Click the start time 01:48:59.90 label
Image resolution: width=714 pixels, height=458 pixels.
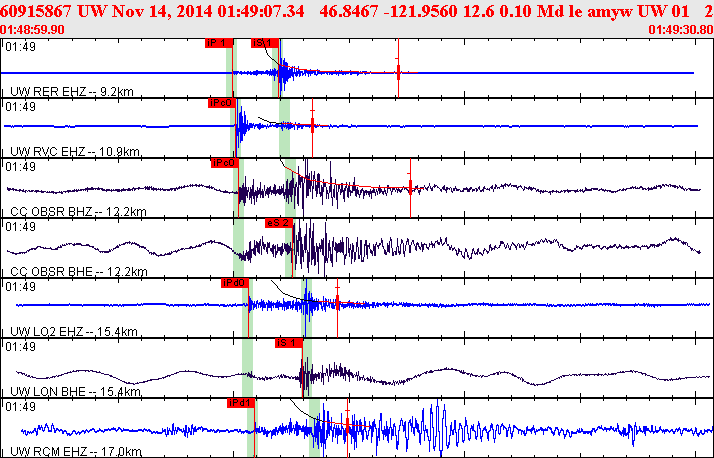[32, 30]
